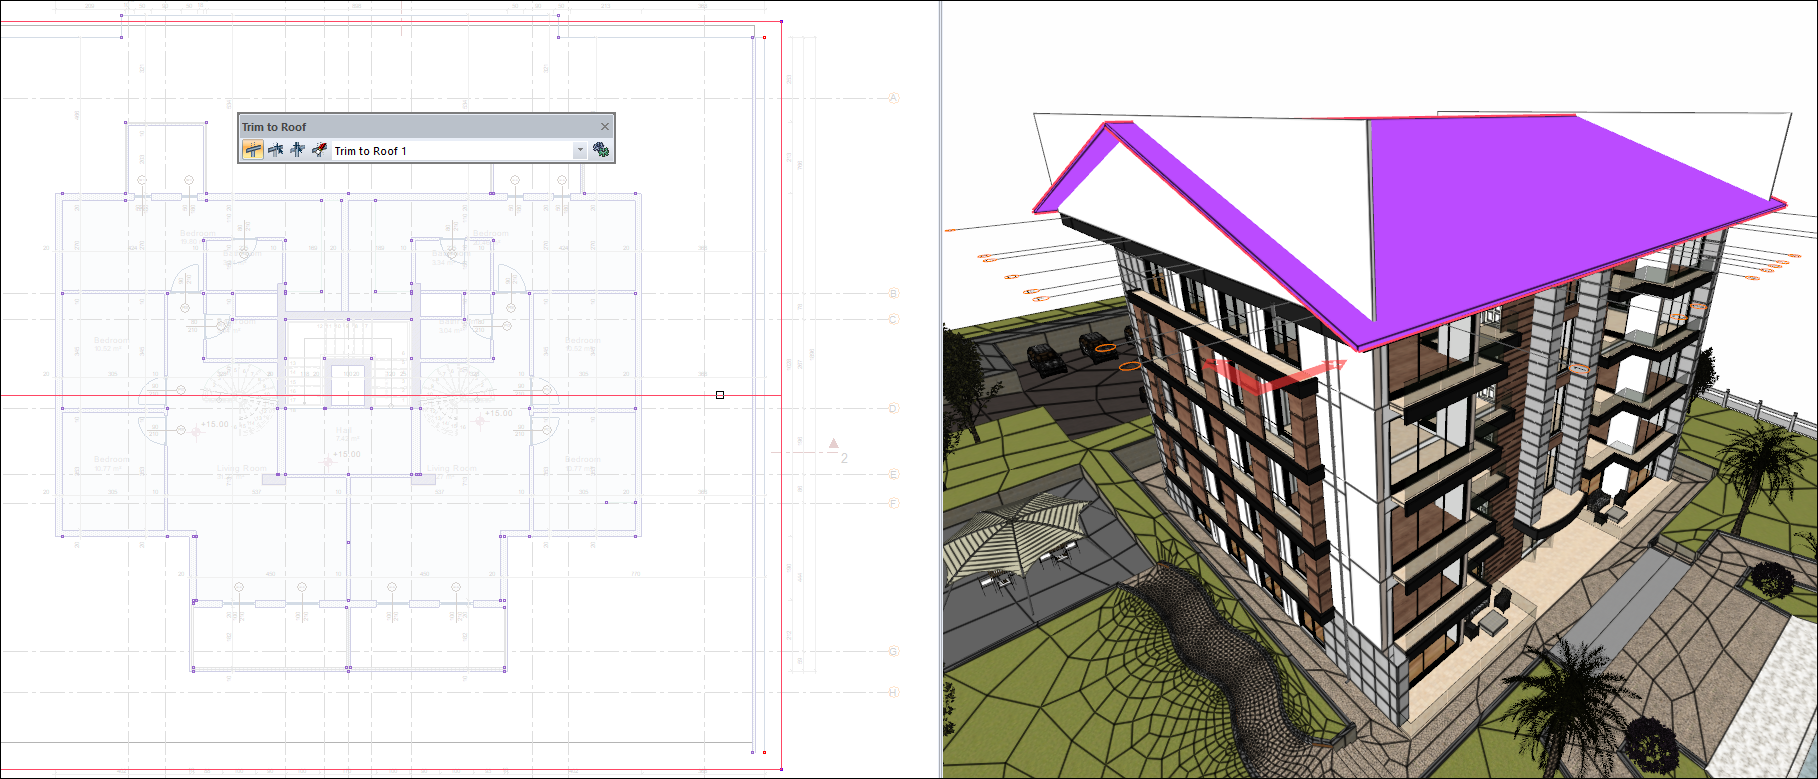This screenshot has height=779, width=1818.
Task: Click grid axis bubble G in plan
Action: point(894,651)
